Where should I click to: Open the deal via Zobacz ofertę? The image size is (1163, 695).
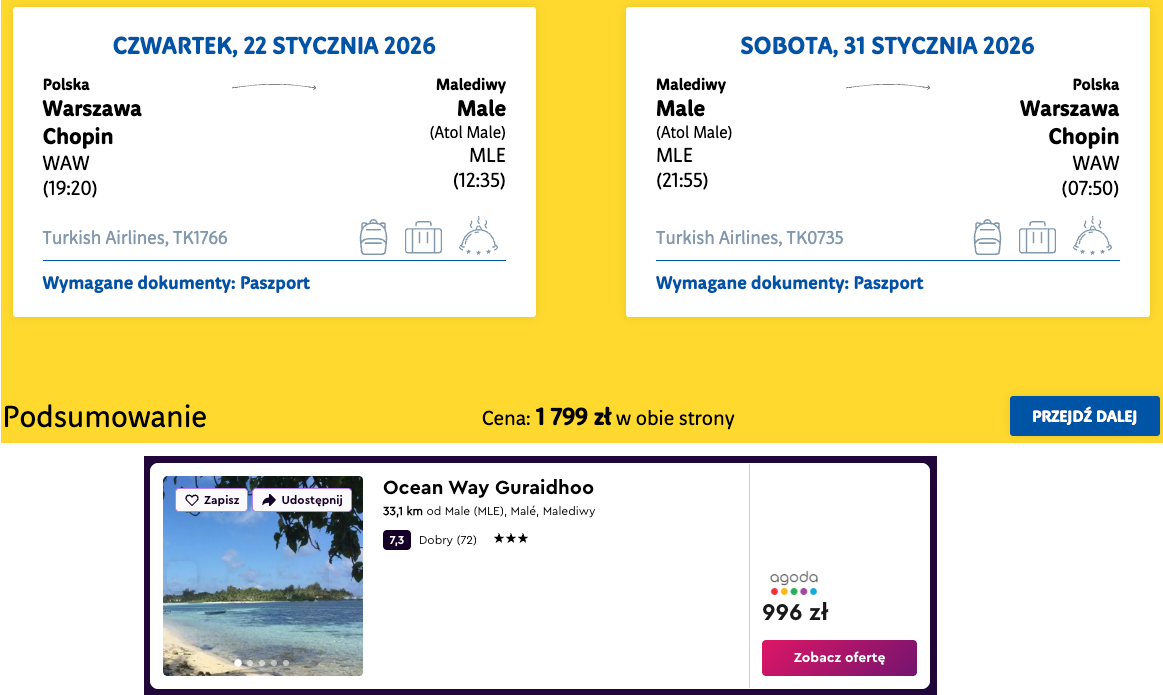point(839,658)
